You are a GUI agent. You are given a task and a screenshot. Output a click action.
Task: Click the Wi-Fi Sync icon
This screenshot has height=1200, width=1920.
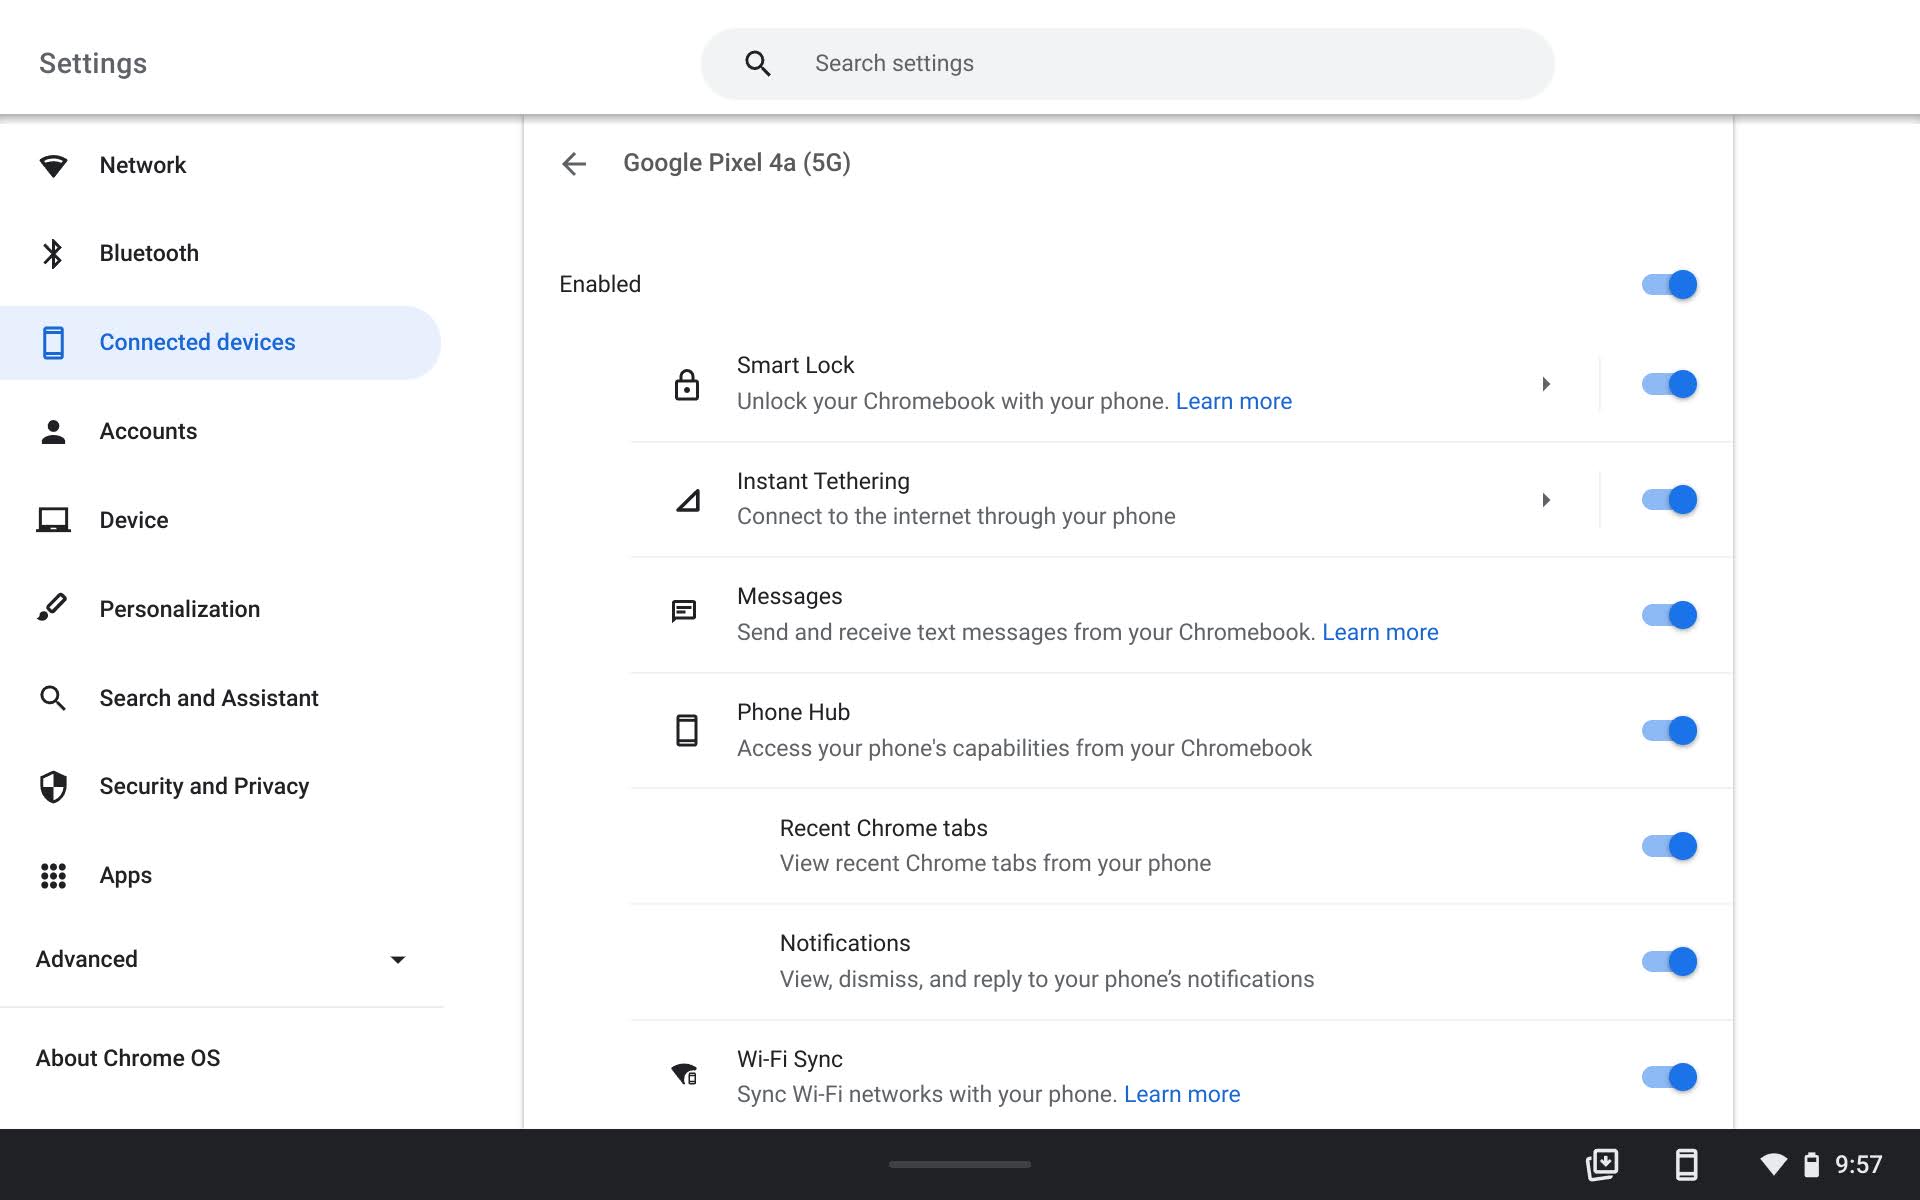684,1074
